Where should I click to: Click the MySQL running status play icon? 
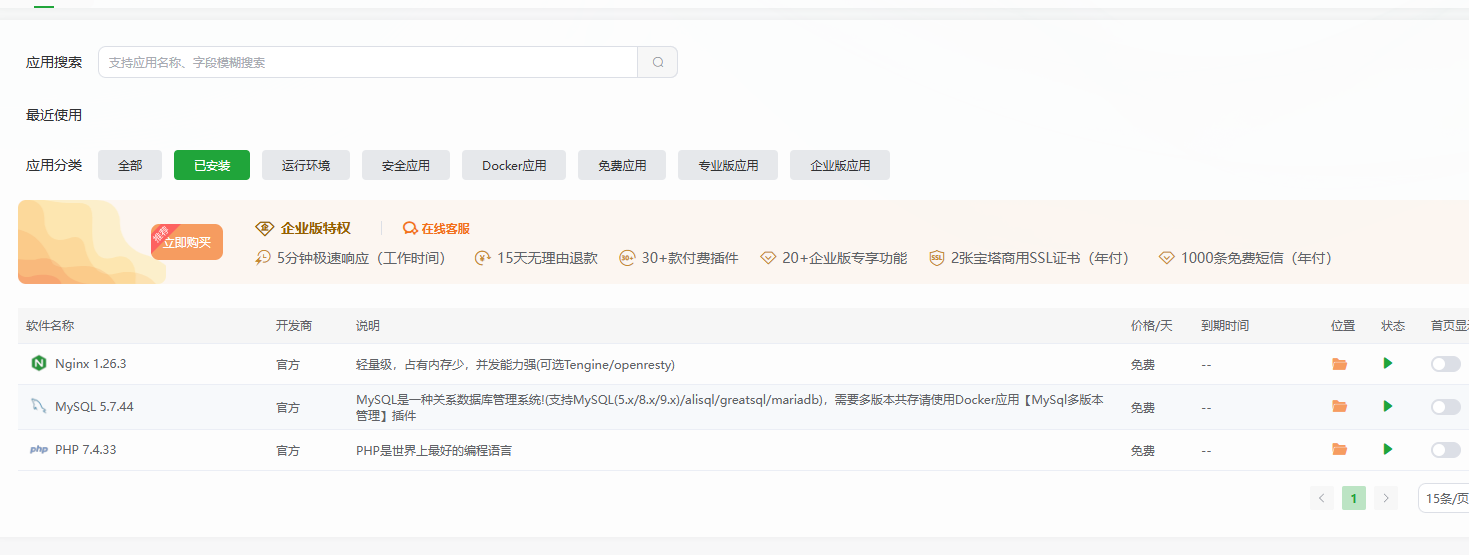[1388, 406]
